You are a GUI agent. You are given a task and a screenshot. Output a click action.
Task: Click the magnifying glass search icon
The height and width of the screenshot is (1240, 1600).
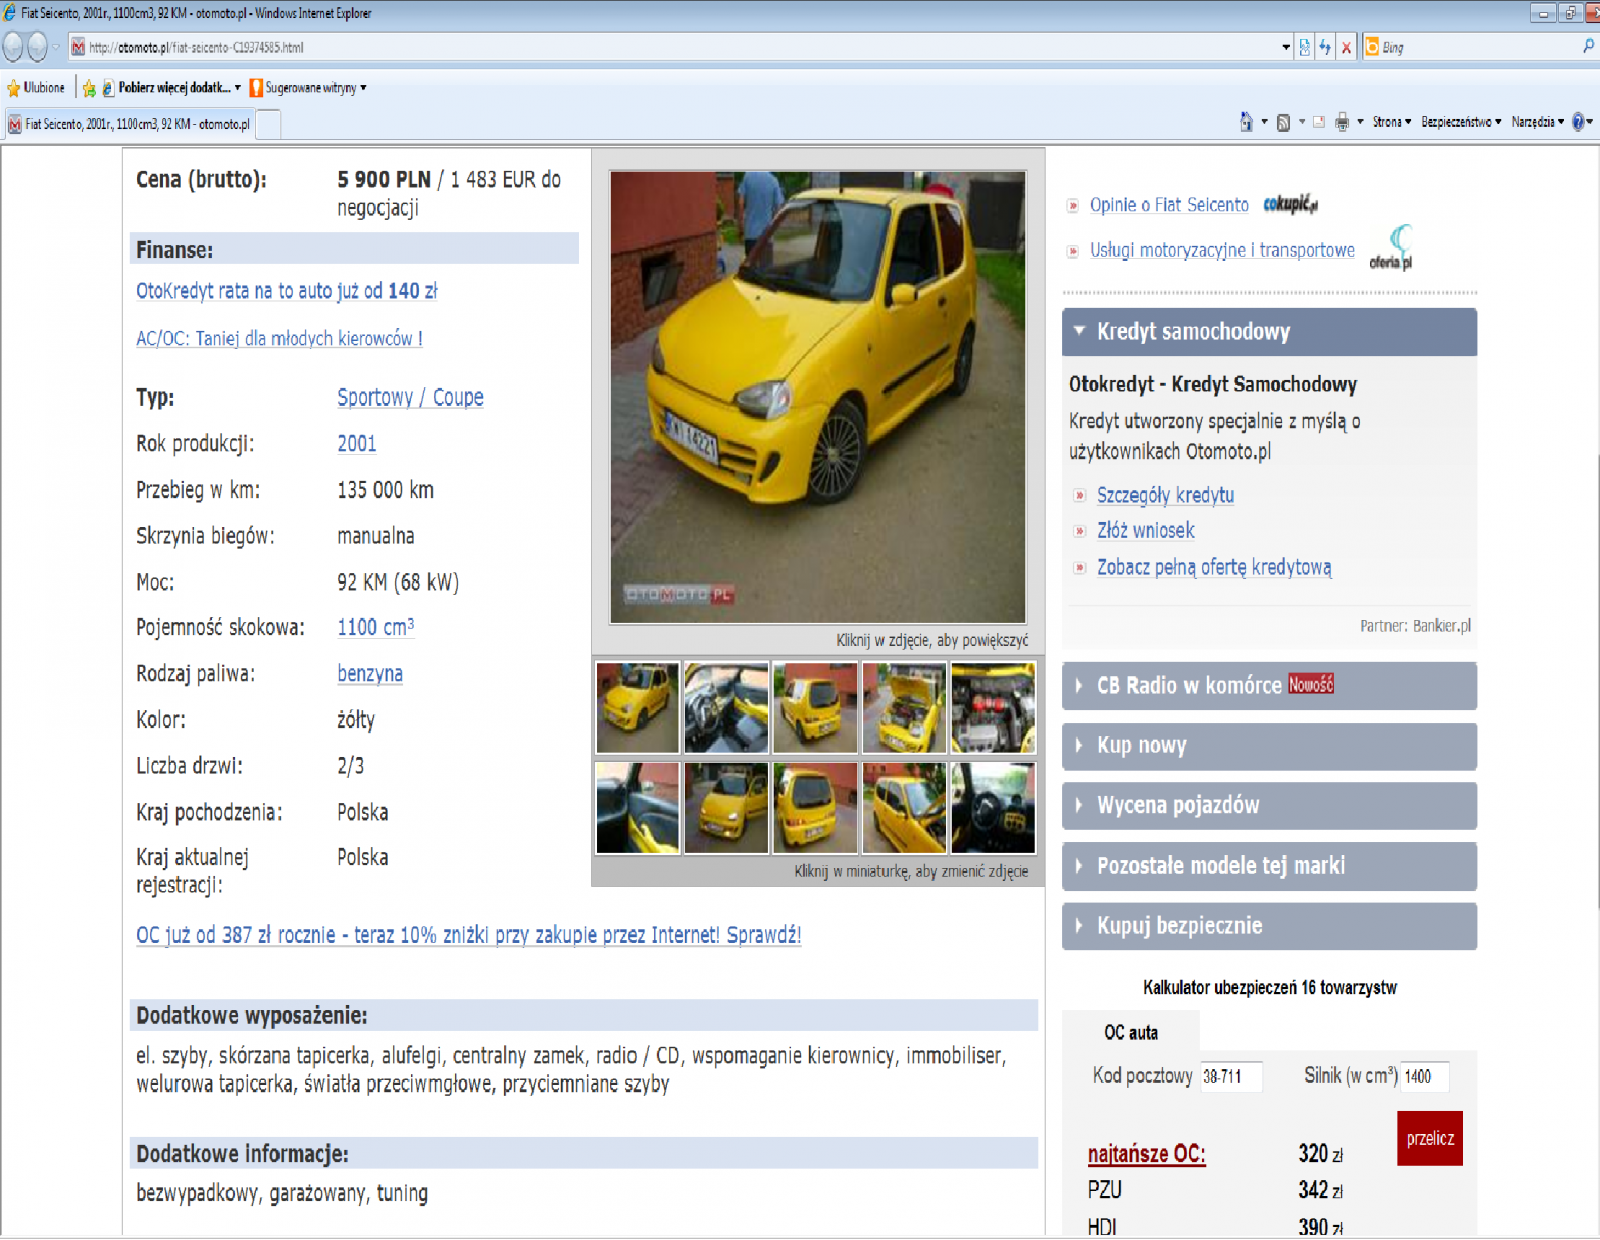click(1588, 46)
